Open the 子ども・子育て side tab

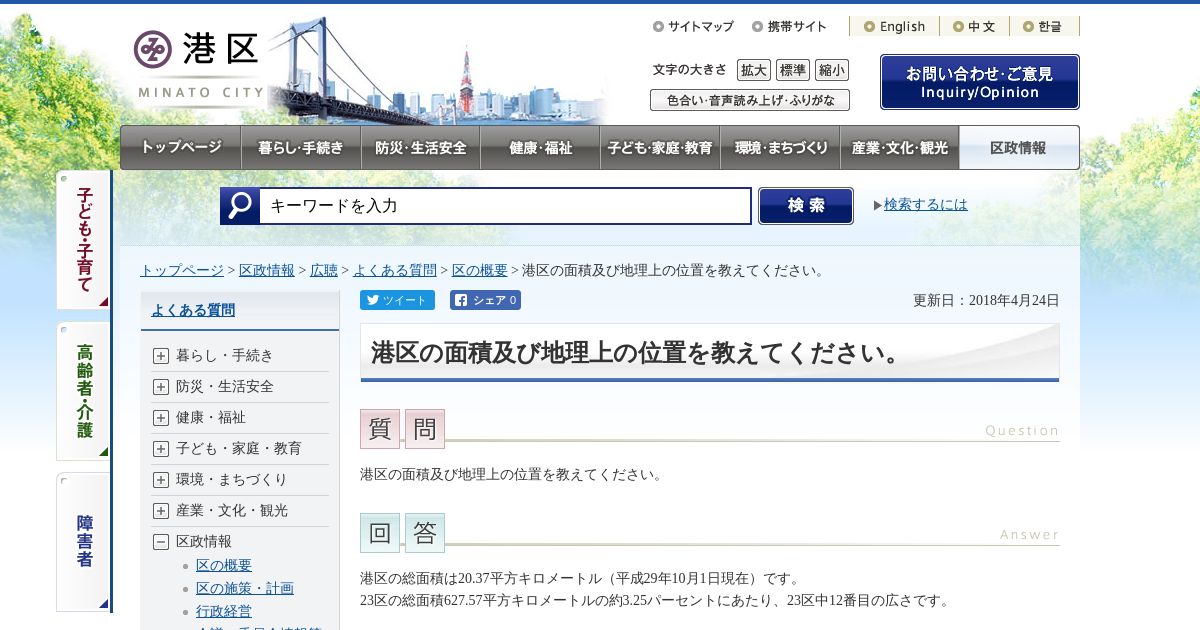click(x=84, y=240)
